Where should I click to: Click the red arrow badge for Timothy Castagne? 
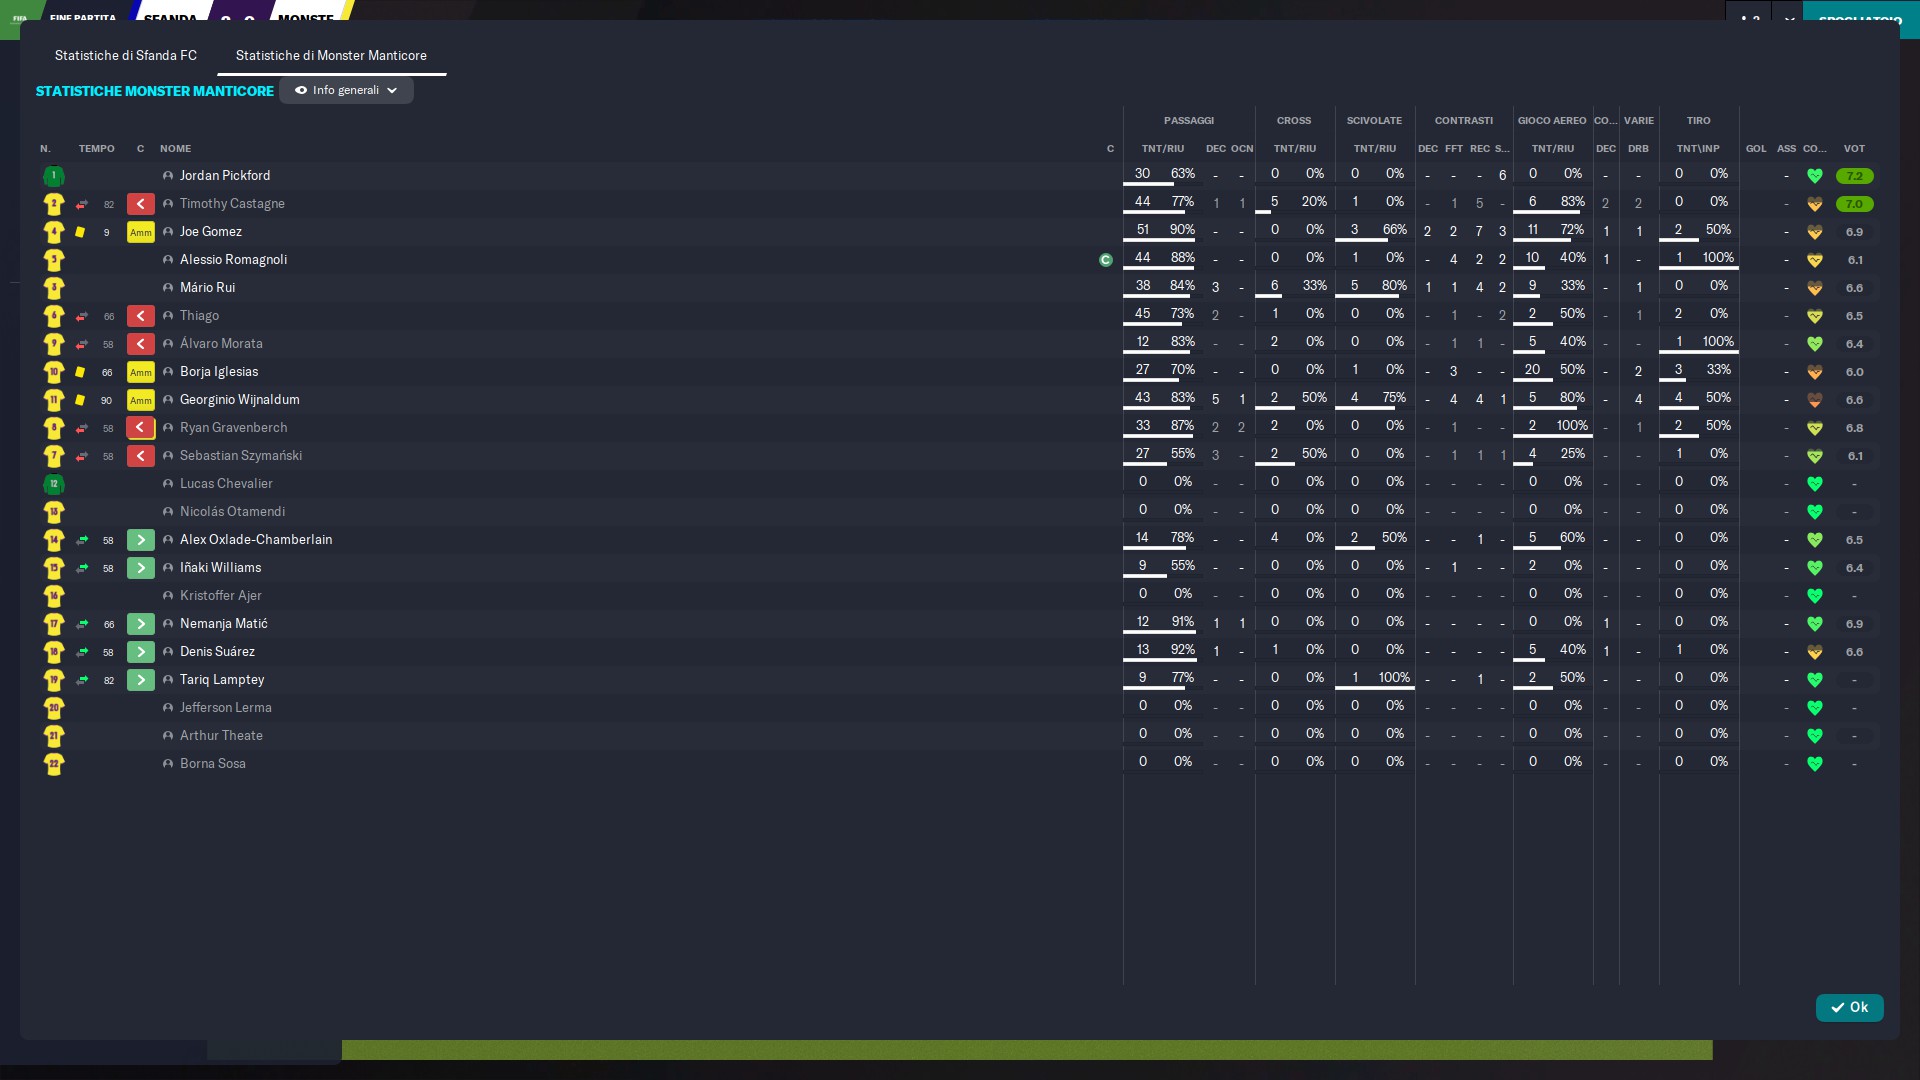pyautogui.click(x=140, y=204)
